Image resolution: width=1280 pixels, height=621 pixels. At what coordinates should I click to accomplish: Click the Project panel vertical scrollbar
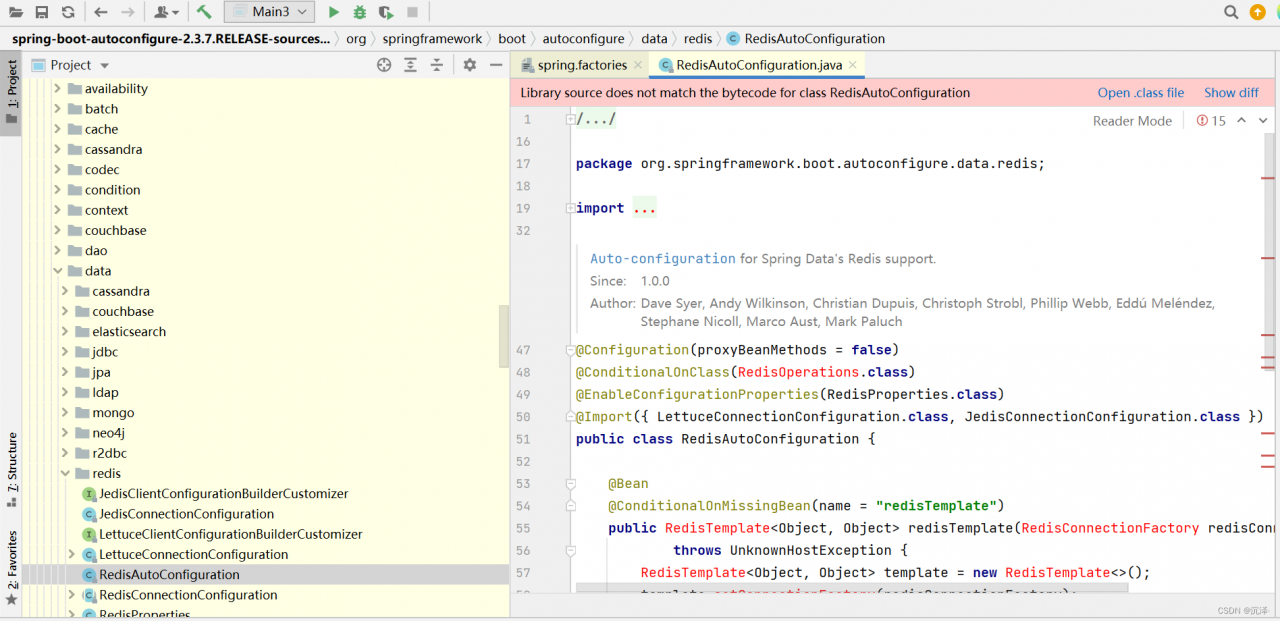tap(504, 336)
